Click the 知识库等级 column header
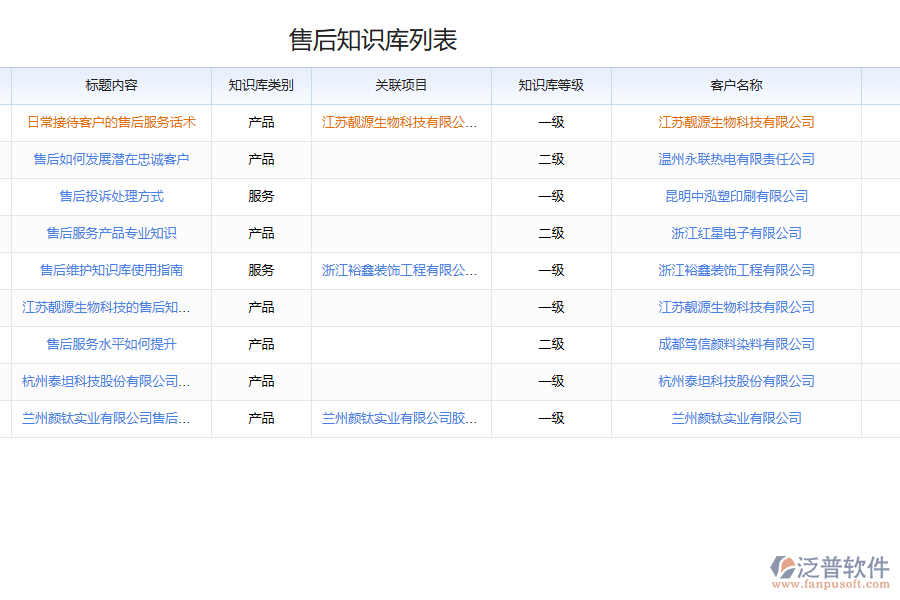The width and height of the screenshot is (900, 600). pyautogui.click(x=551, y=85)
